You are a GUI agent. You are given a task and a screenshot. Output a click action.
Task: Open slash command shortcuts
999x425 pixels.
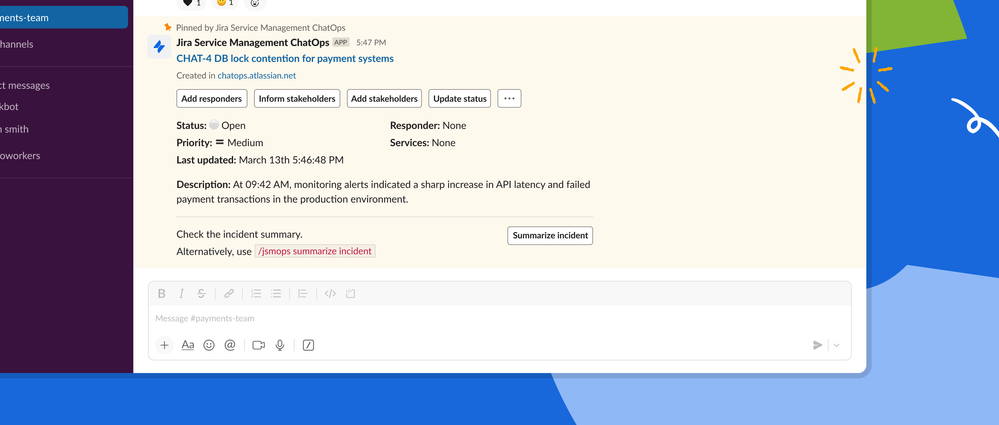(x=308, y=345)
